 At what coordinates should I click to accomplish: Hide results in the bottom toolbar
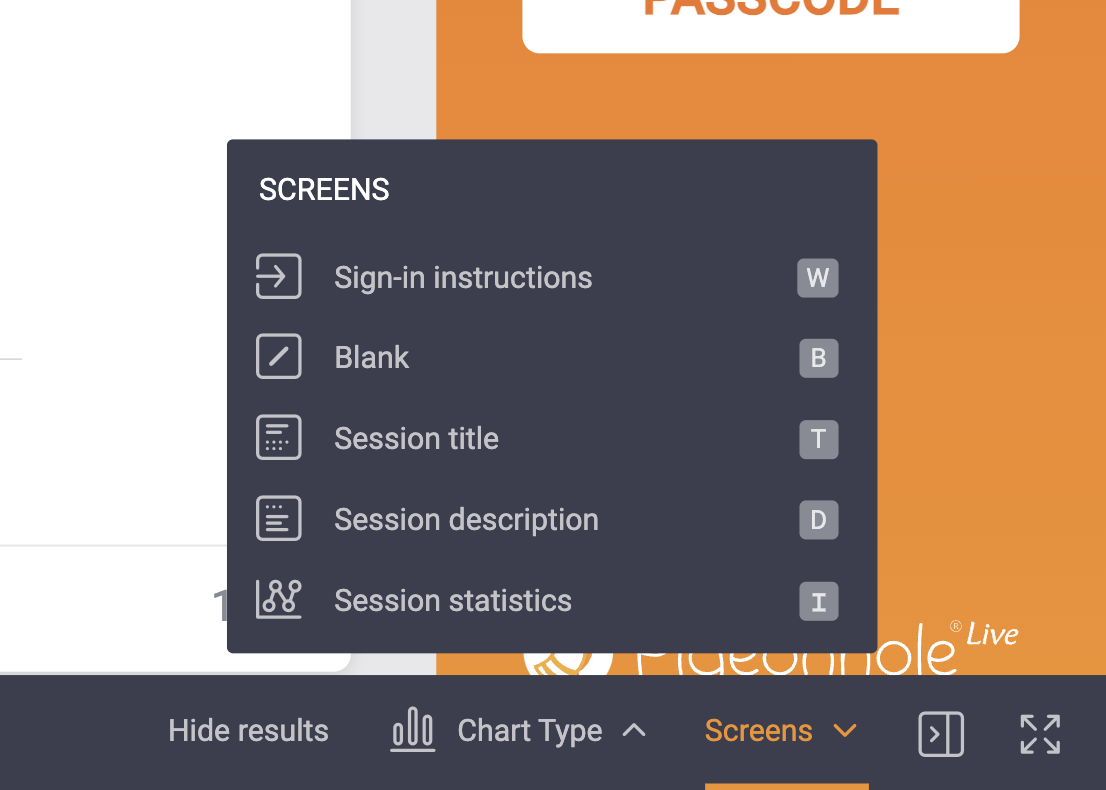pyautogui.click(x=248, y=731)
